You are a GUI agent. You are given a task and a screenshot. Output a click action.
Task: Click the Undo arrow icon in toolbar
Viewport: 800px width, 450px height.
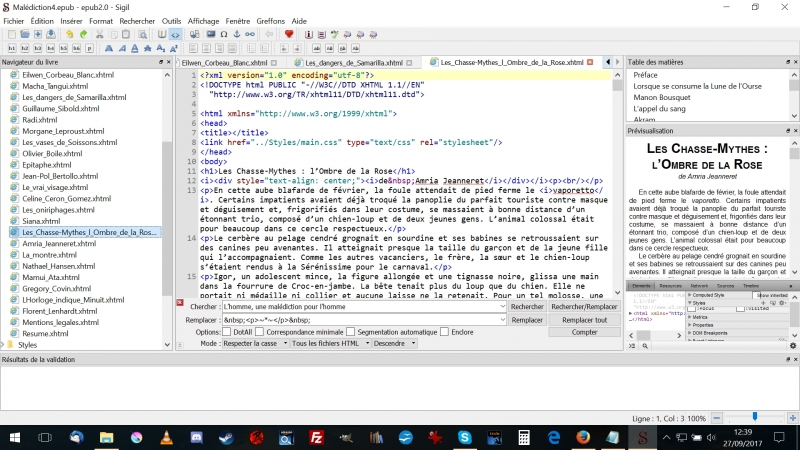[x=69, y=34]
